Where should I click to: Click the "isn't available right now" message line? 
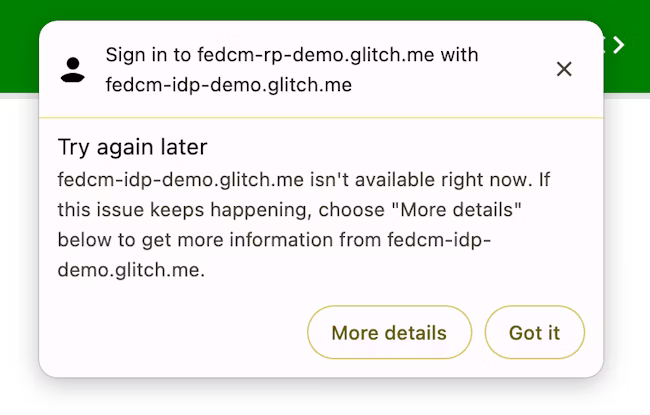(x=304, y=182)
